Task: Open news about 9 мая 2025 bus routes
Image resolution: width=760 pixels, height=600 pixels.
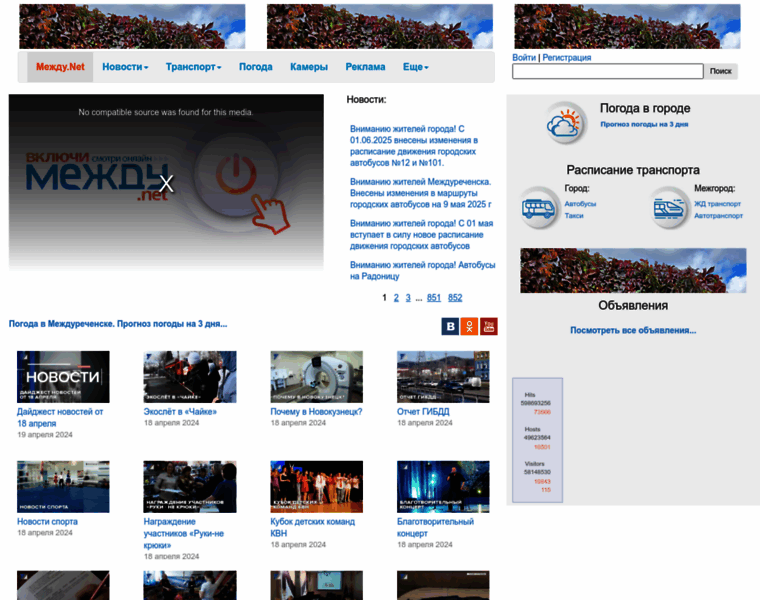Action: point(421,193)
